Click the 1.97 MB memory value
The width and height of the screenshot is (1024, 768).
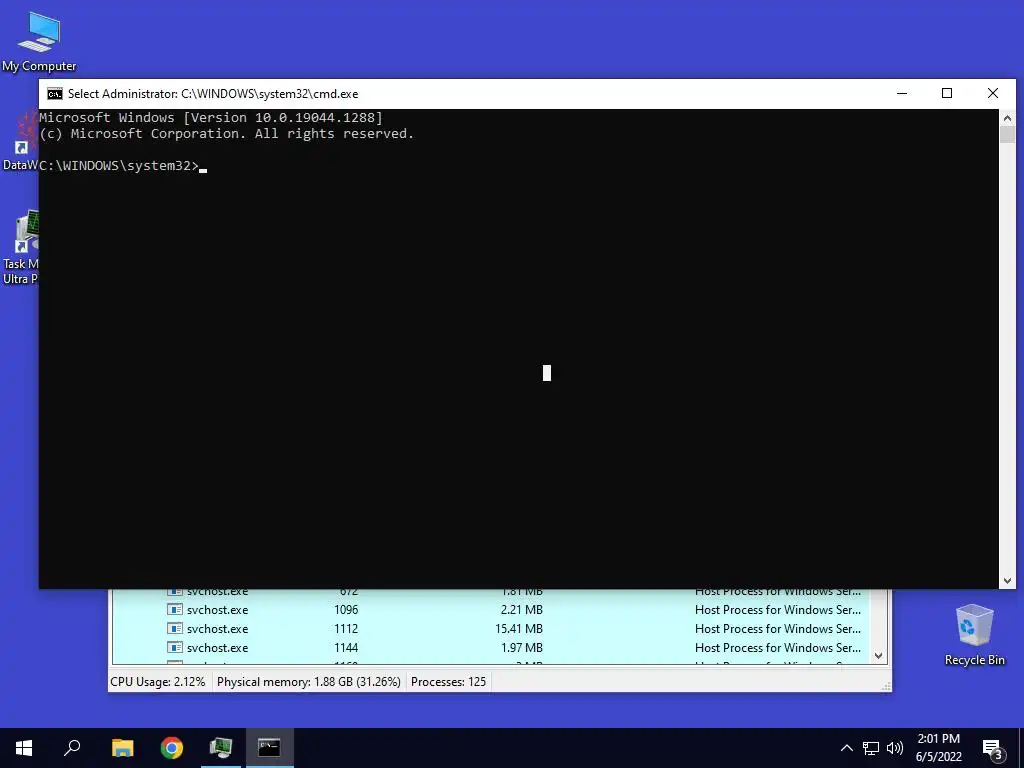[521, 648]
